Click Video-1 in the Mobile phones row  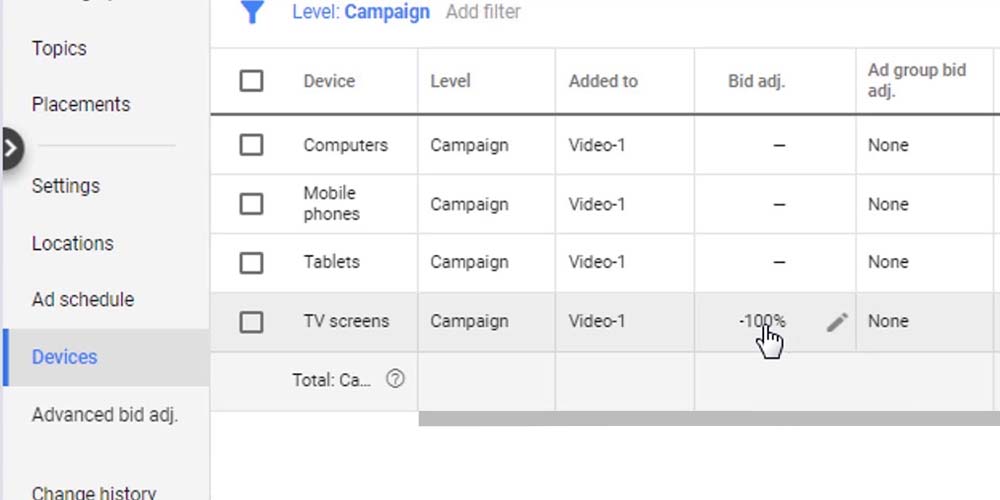point(597,204)
